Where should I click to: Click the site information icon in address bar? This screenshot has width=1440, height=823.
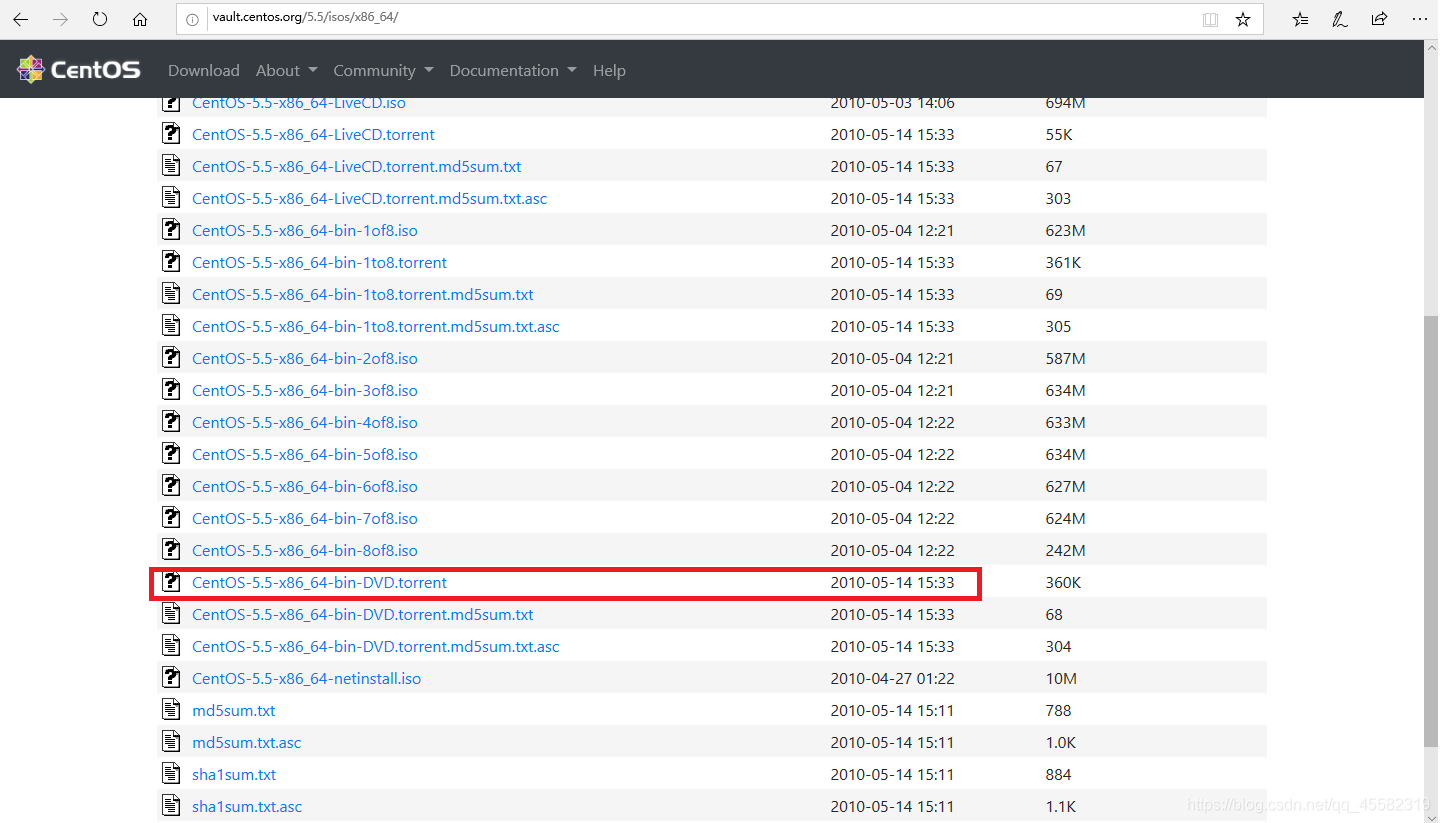pyautogui.click(x=194, y=19)
